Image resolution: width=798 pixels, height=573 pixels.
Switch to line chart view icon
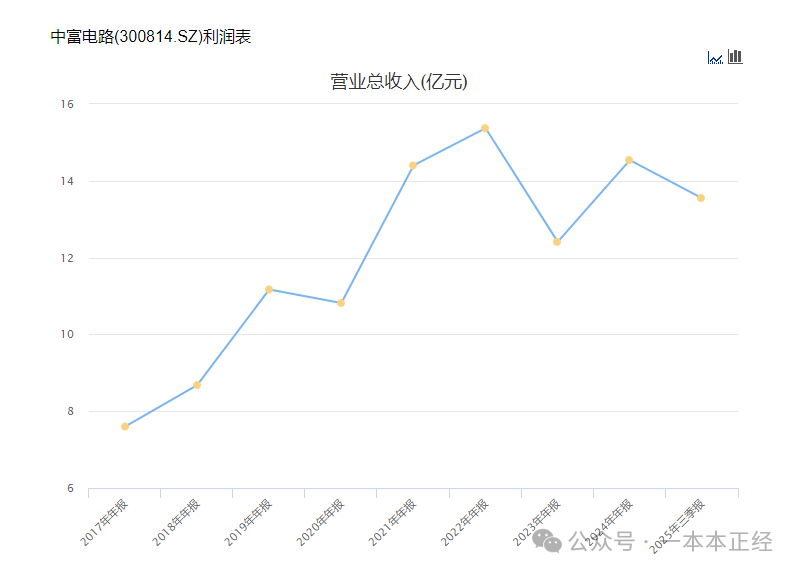point(715,58)
